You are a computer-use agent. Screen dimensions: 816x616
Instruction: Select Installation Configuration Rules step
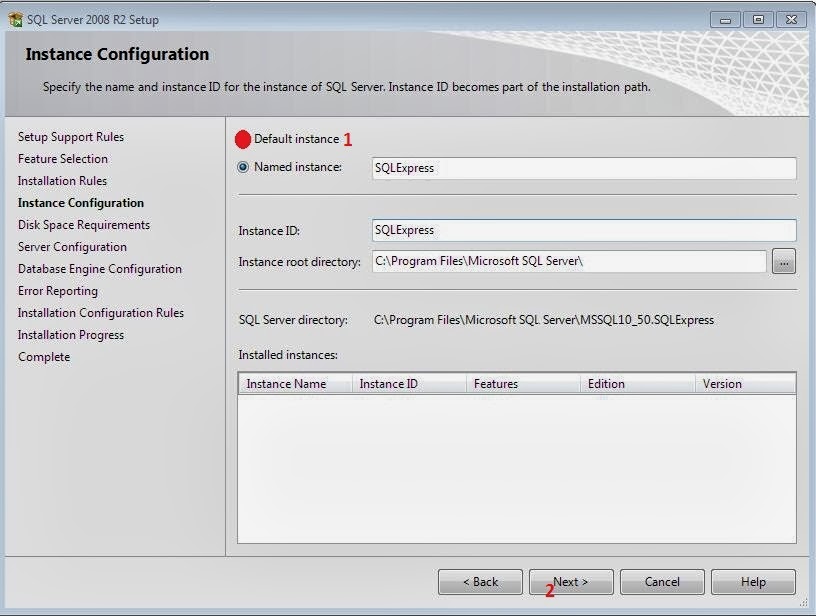[x=100, y=313]
